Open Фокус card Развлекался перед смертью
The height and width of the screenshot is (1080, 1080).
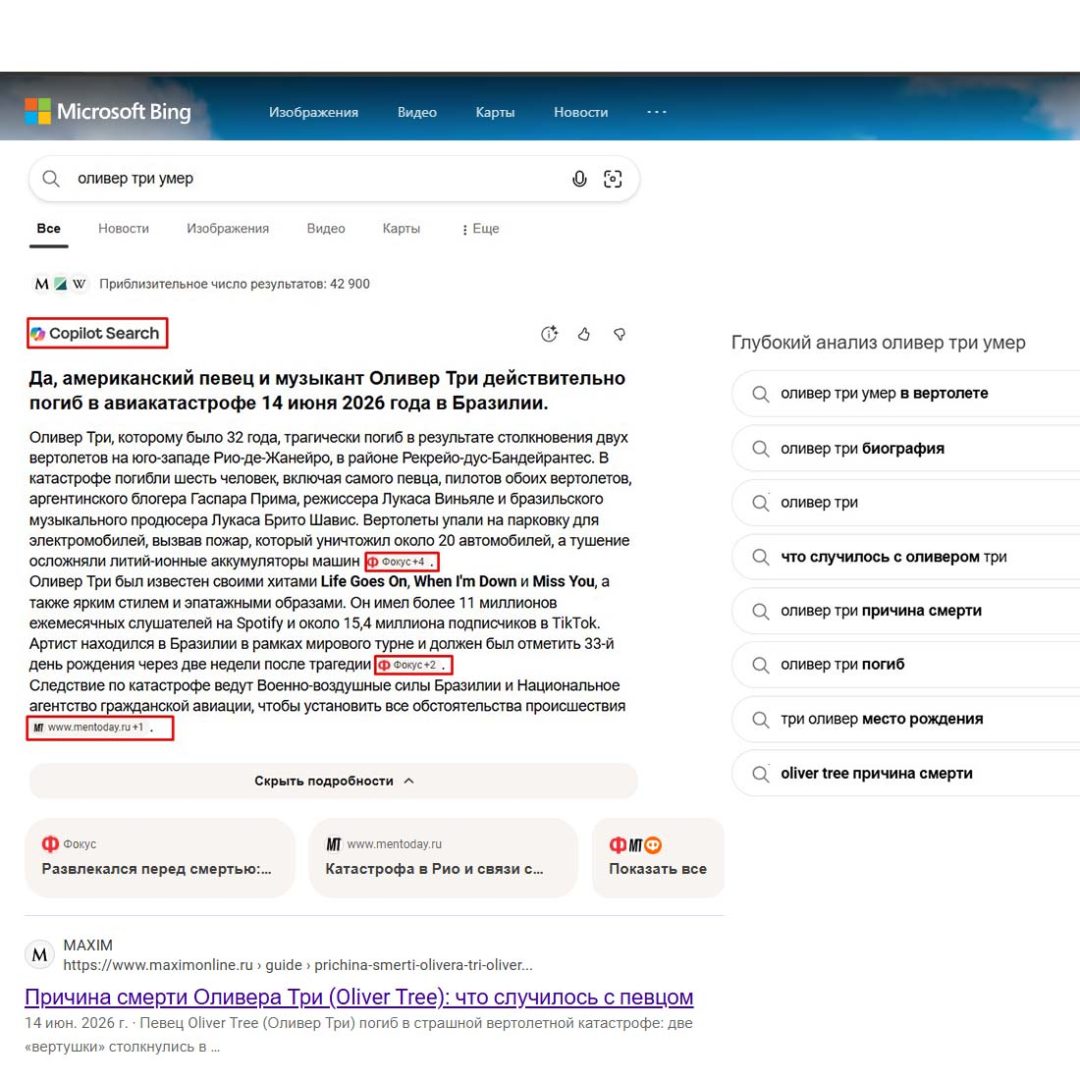point(160,858)
